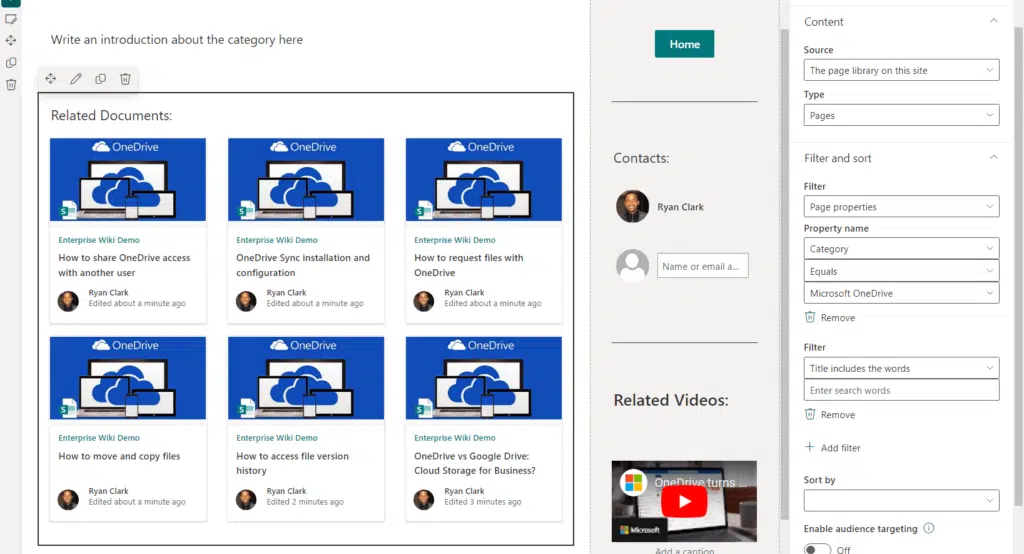Click the duplicate web part icon in the floating toolbar
This screenshot has width=1024, height=554.
[101, 78]
